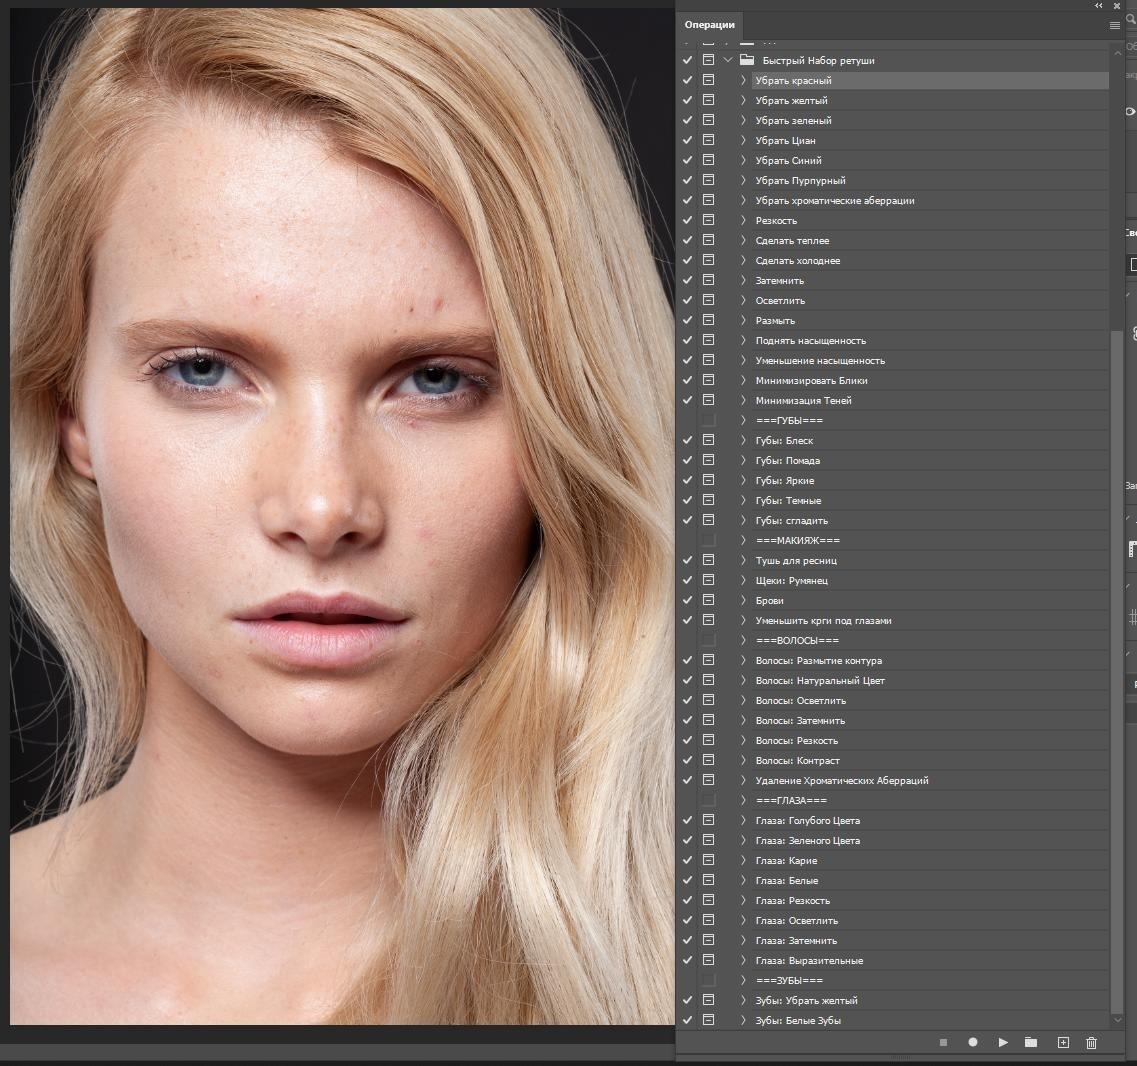The height and width of the screenshot is (1066, 1137).
Task: Expand Волосы: Размытие контура action
Action: (743, 660)
